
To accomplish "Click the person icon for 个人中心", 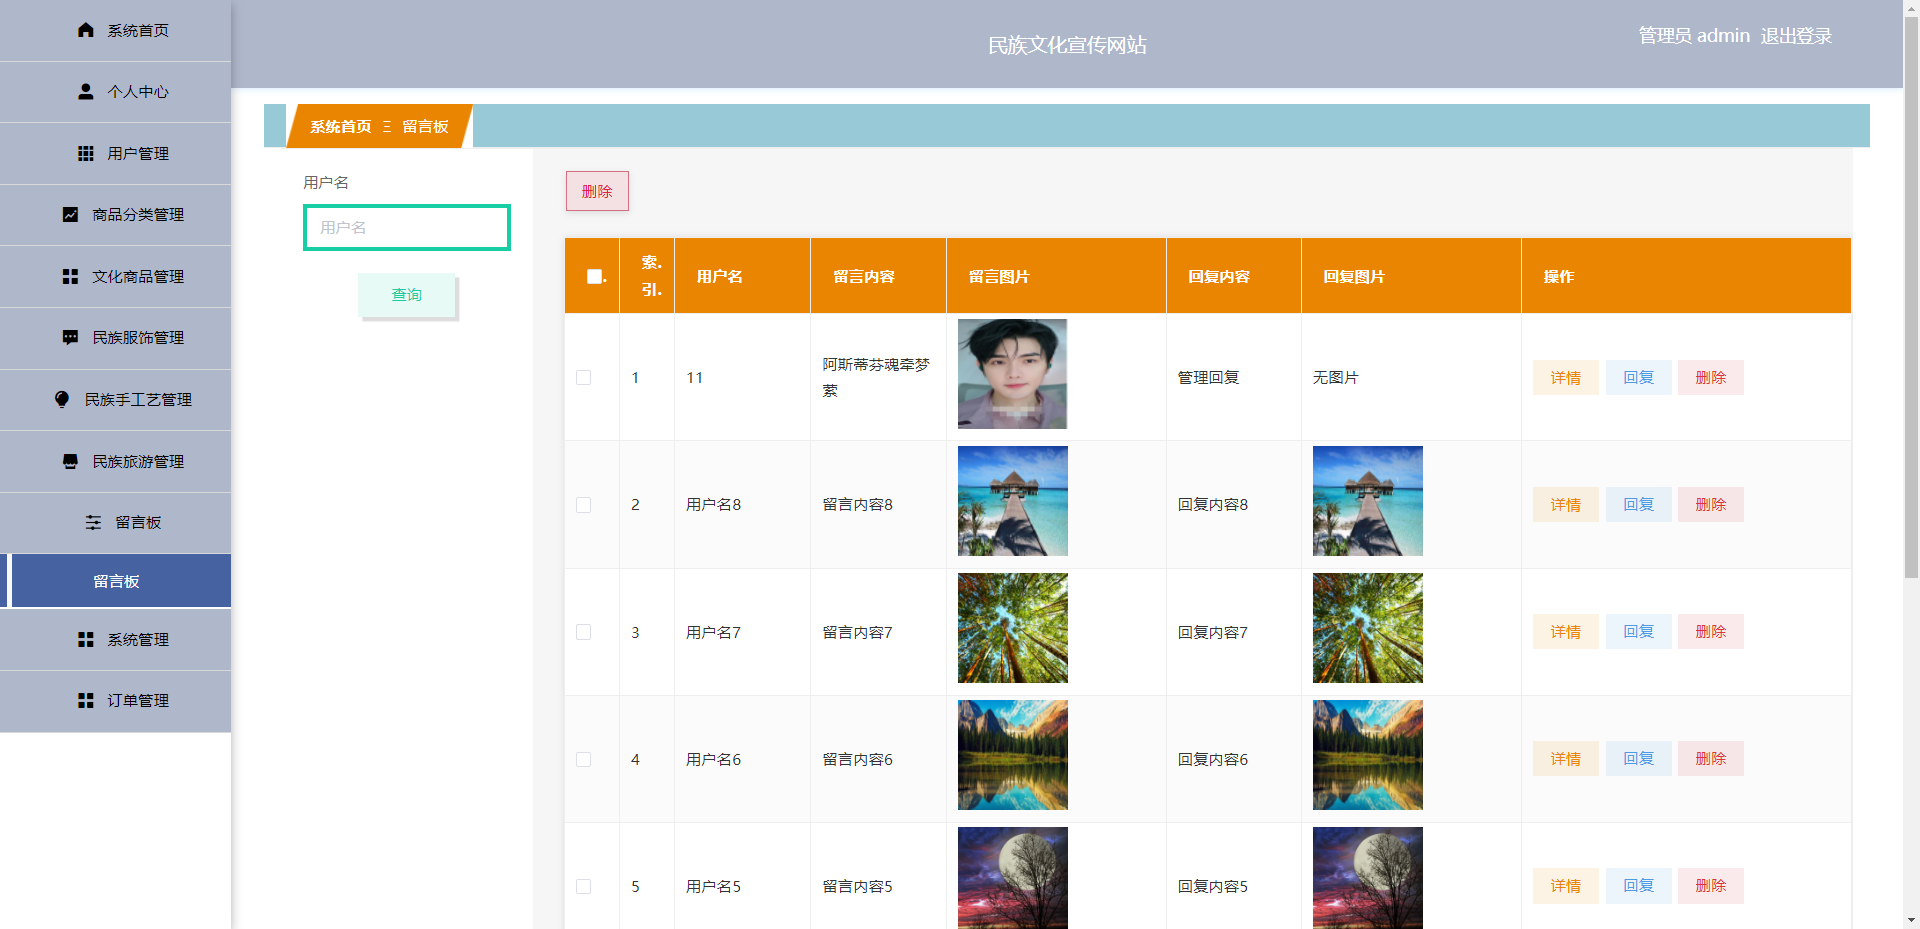I will tap(86, 91).
